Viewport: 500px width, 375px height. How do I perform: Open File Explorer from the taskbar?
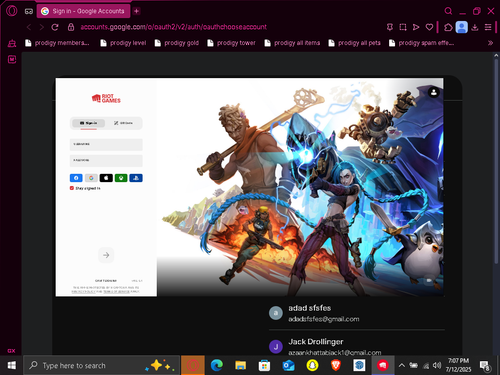(240, 365)
